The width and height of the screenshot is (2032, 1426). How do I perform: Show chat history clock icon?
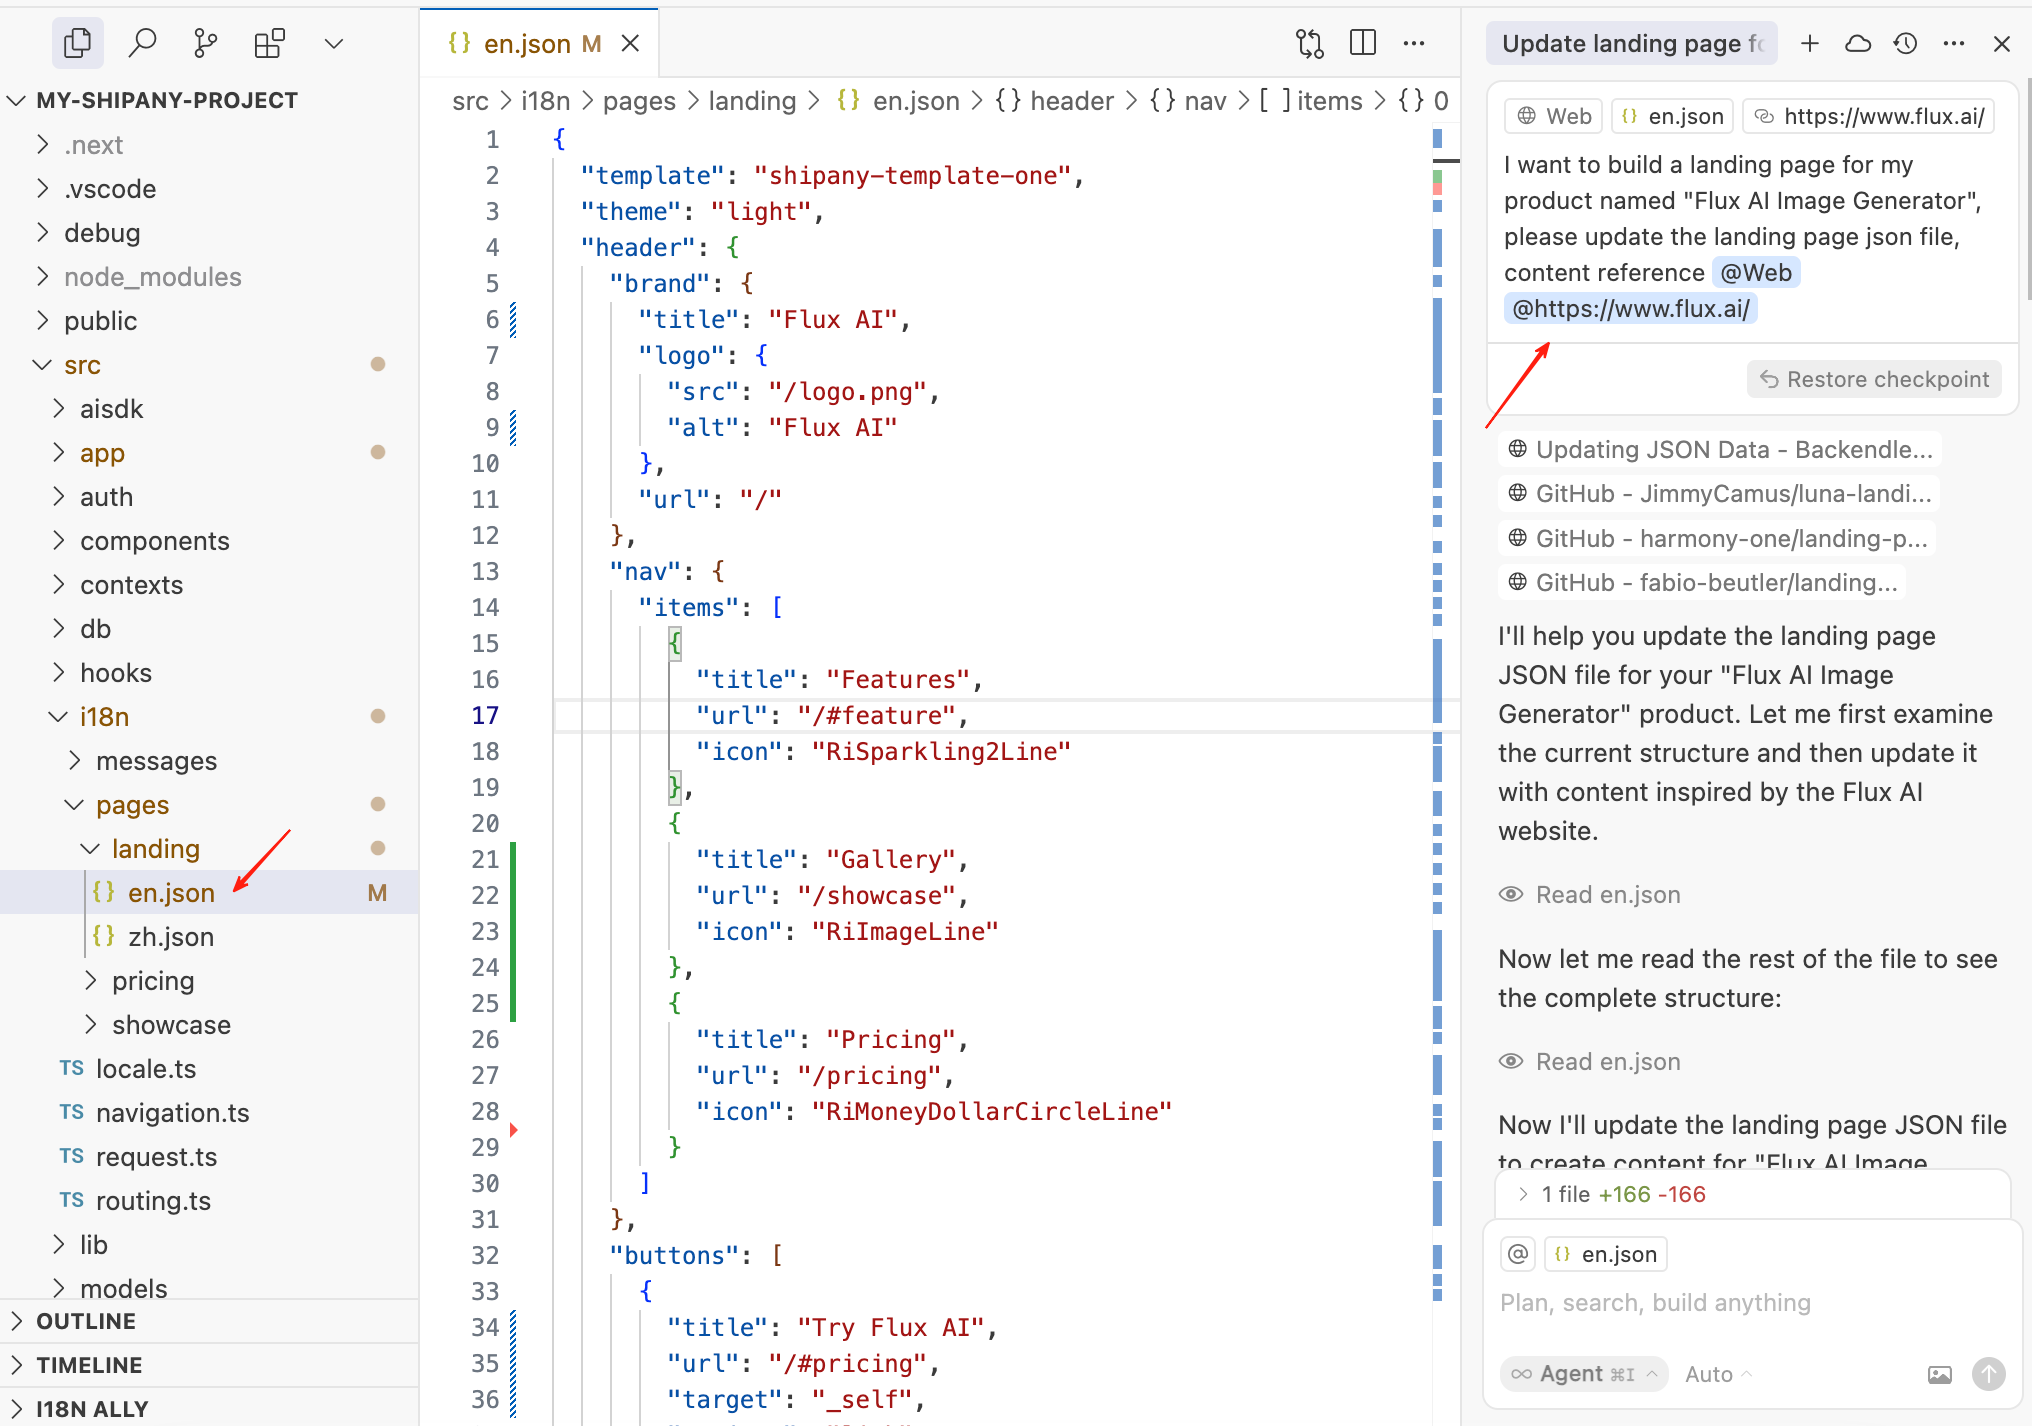[1905, 43]
